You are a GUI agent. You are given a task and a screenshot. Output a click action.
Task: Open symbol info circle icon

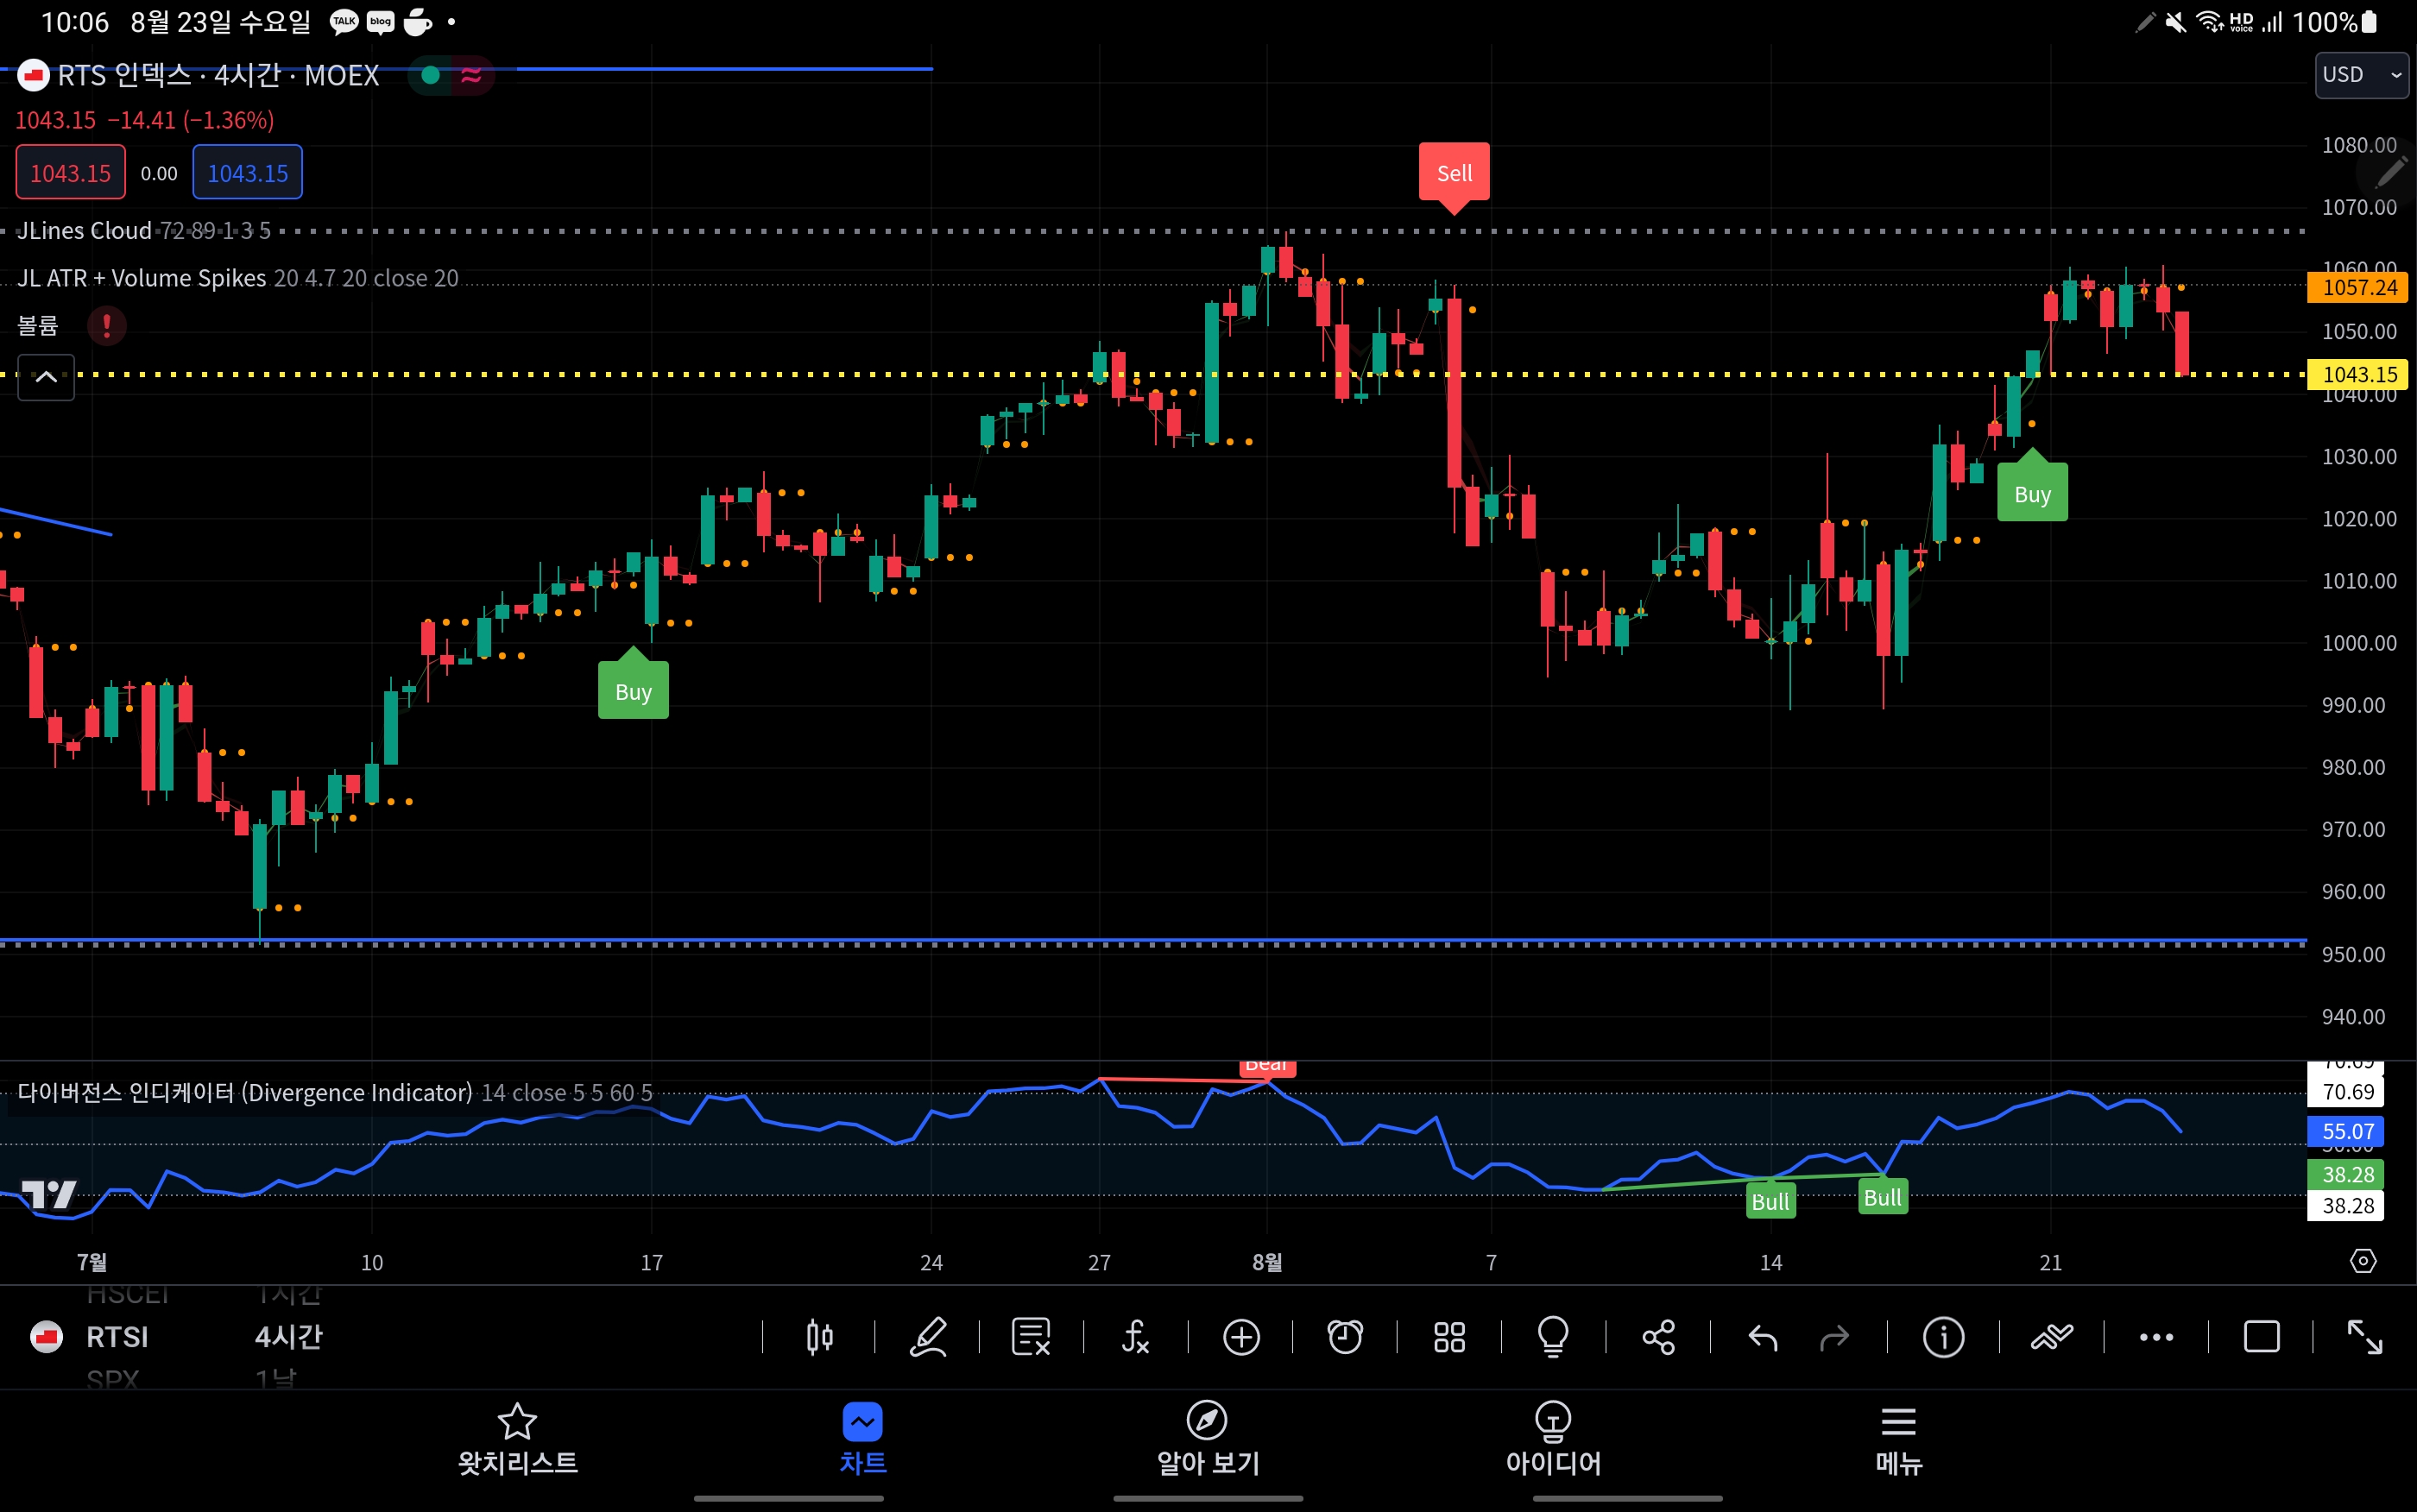coord(1943,1337)
